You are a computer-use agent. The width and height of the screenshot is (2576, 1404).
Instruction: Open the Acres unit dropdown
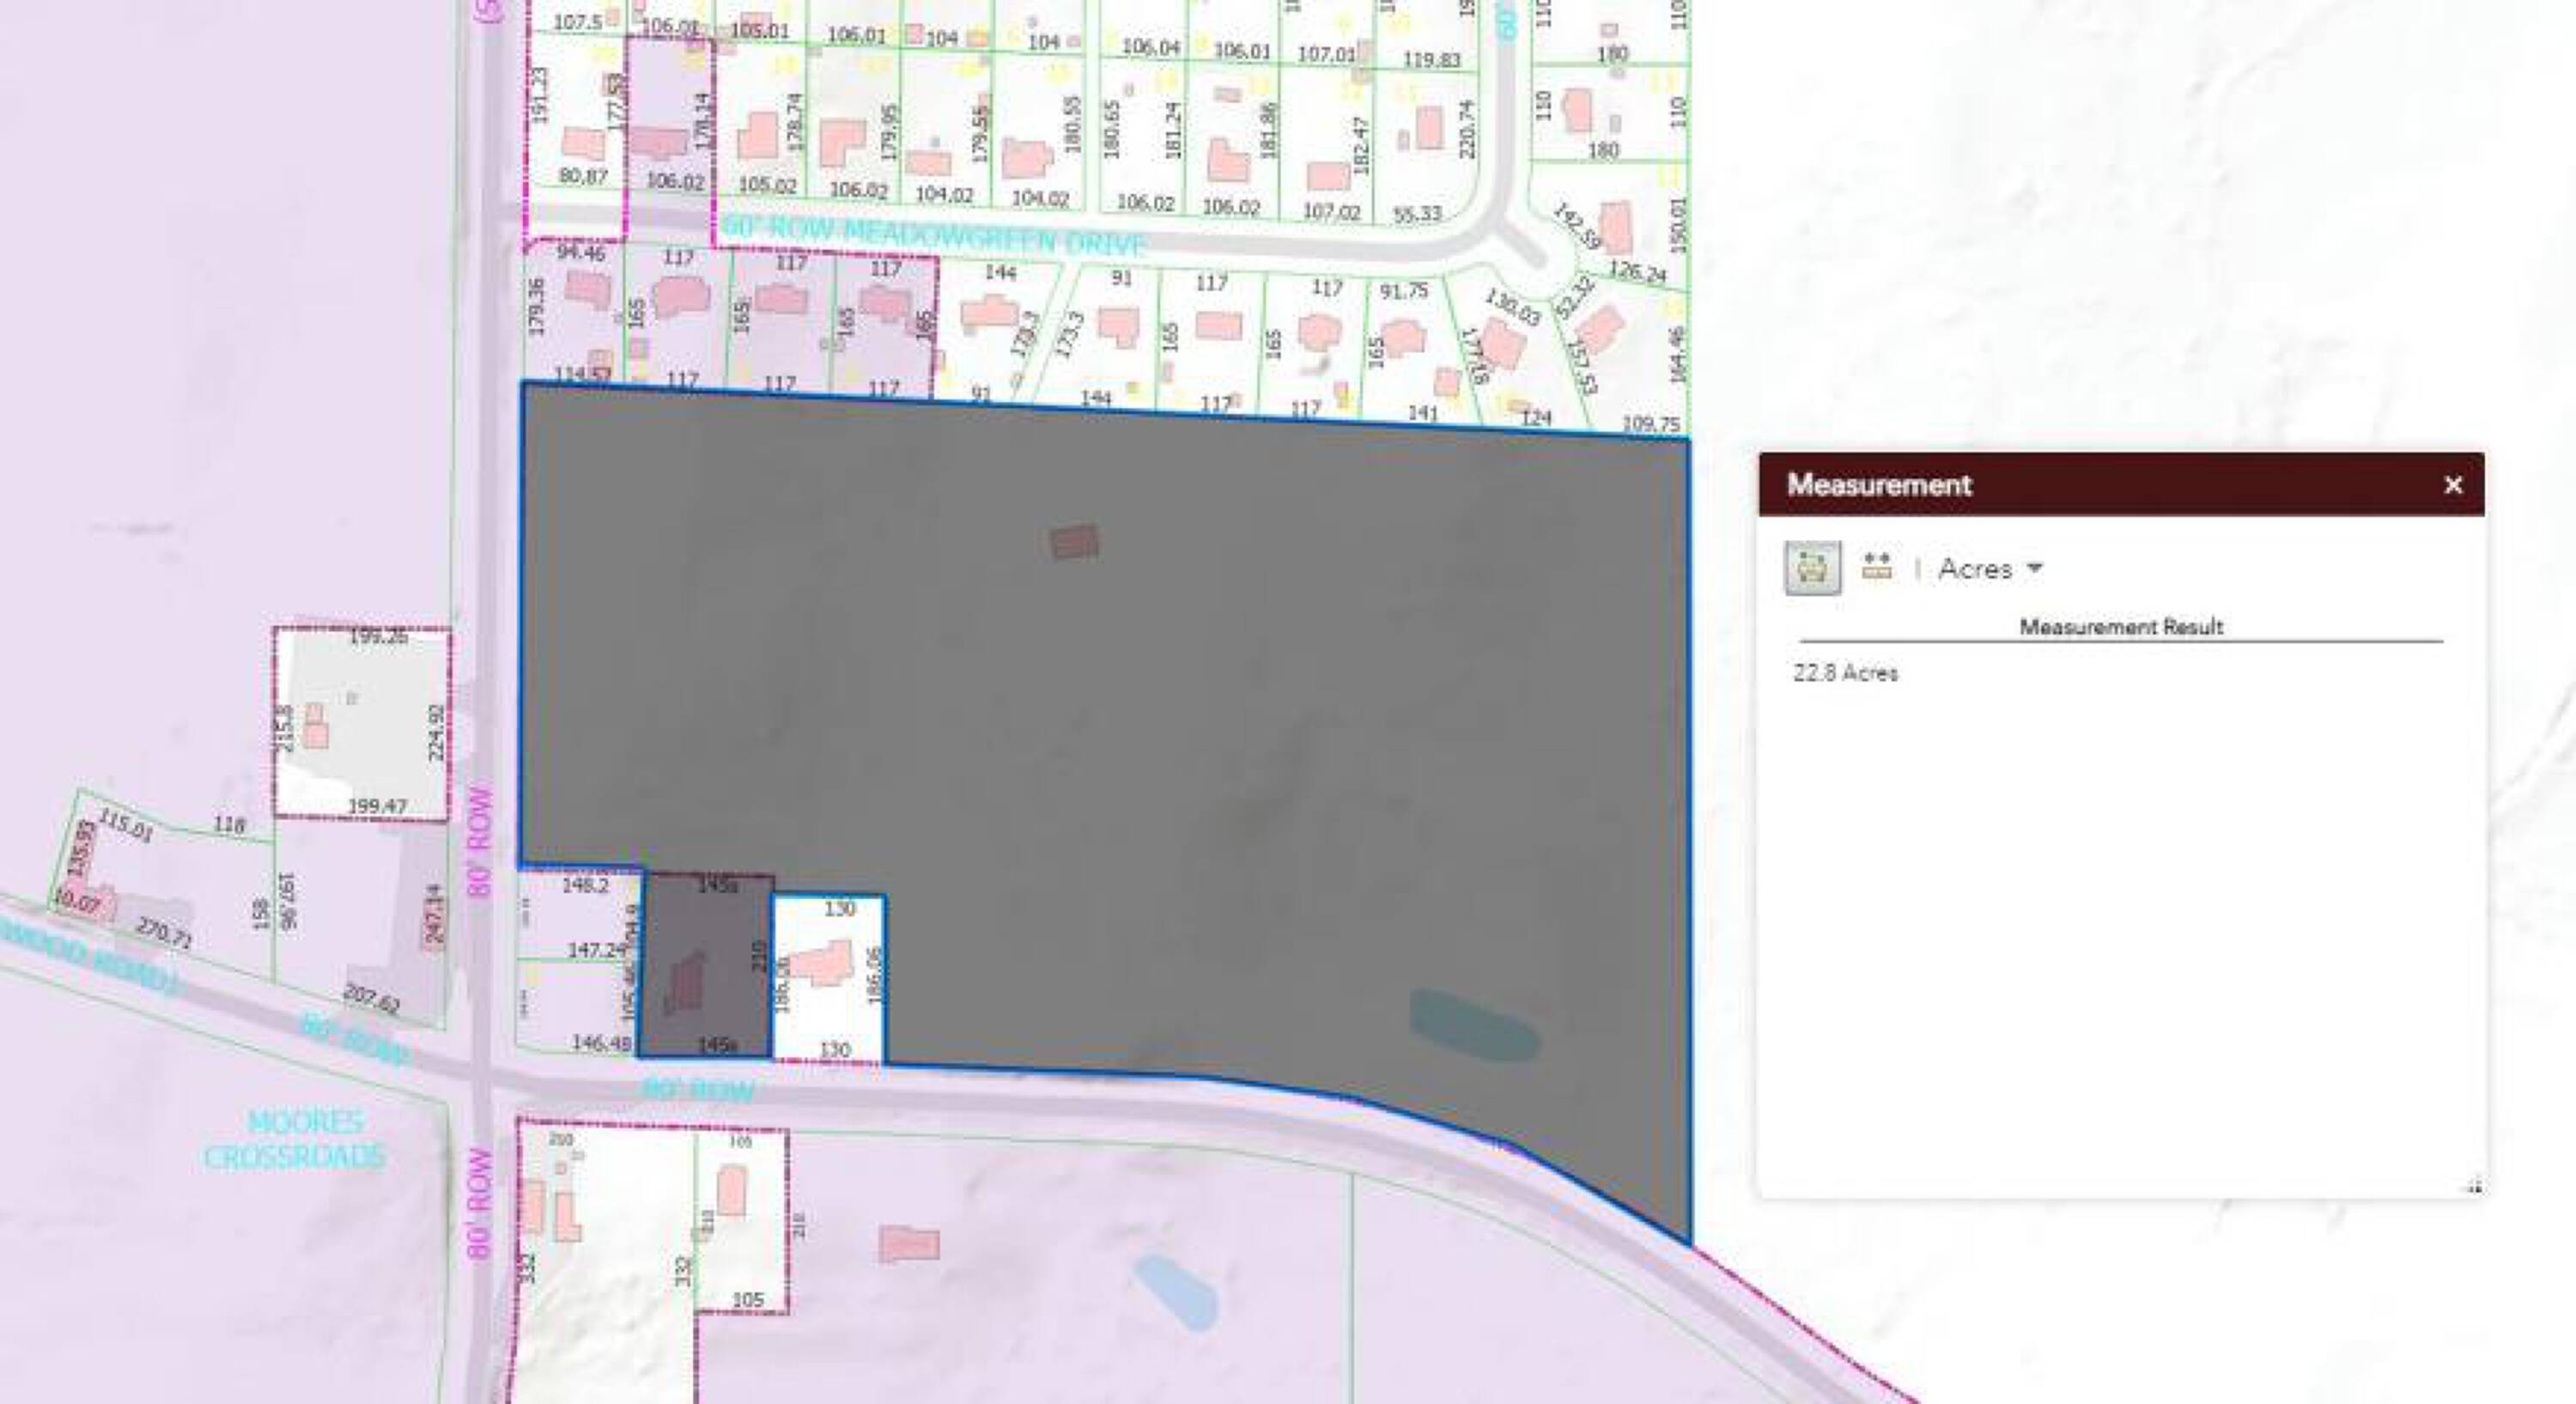point(1990,569)
